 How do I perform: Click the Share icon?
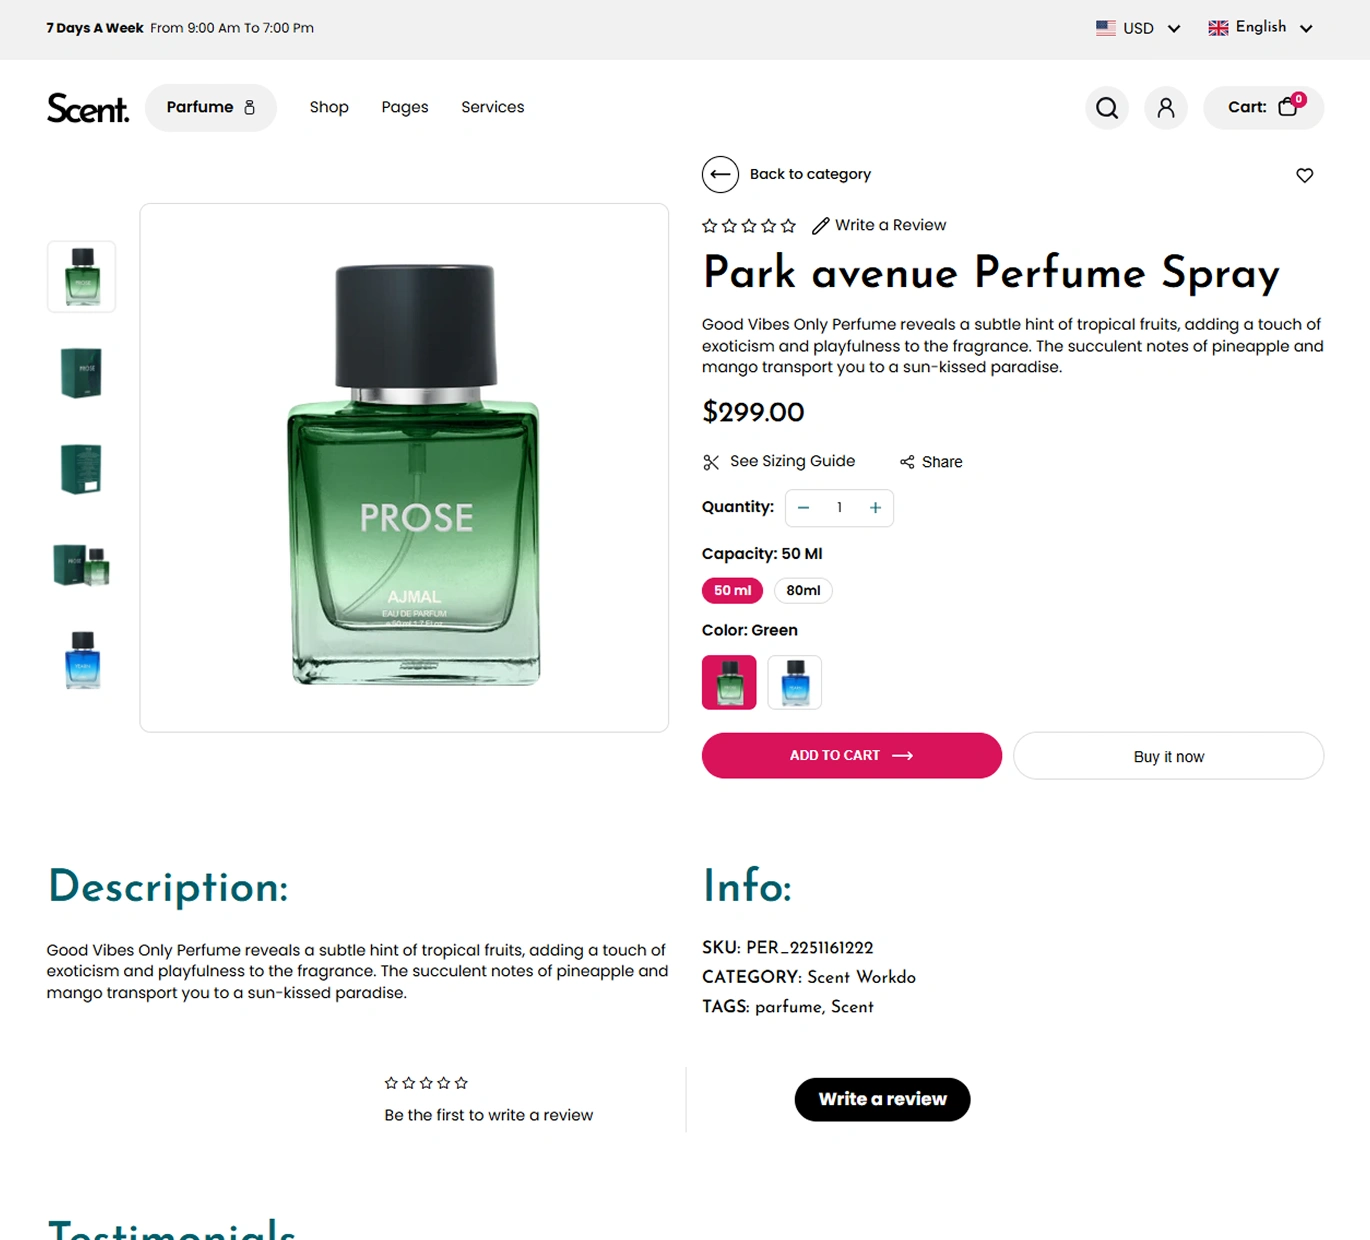(907, 462)
